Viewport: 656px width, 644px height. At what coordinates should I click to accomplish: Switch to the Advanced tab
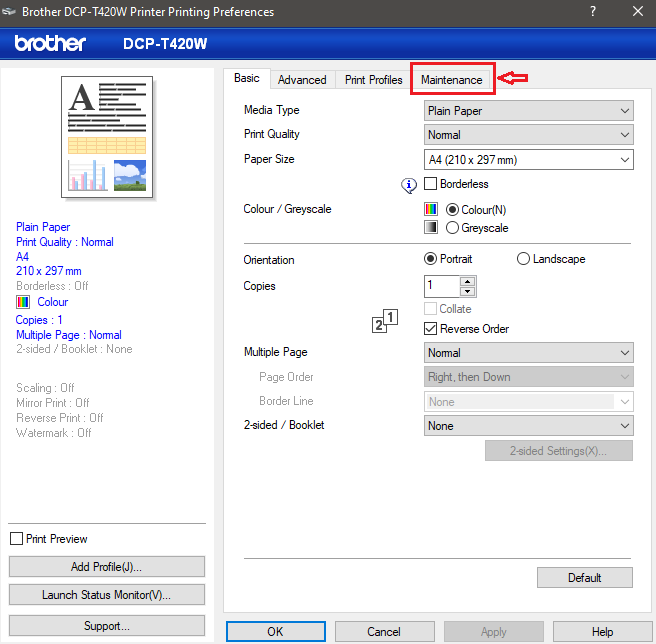pyautogui.click(x=302, y=80)
